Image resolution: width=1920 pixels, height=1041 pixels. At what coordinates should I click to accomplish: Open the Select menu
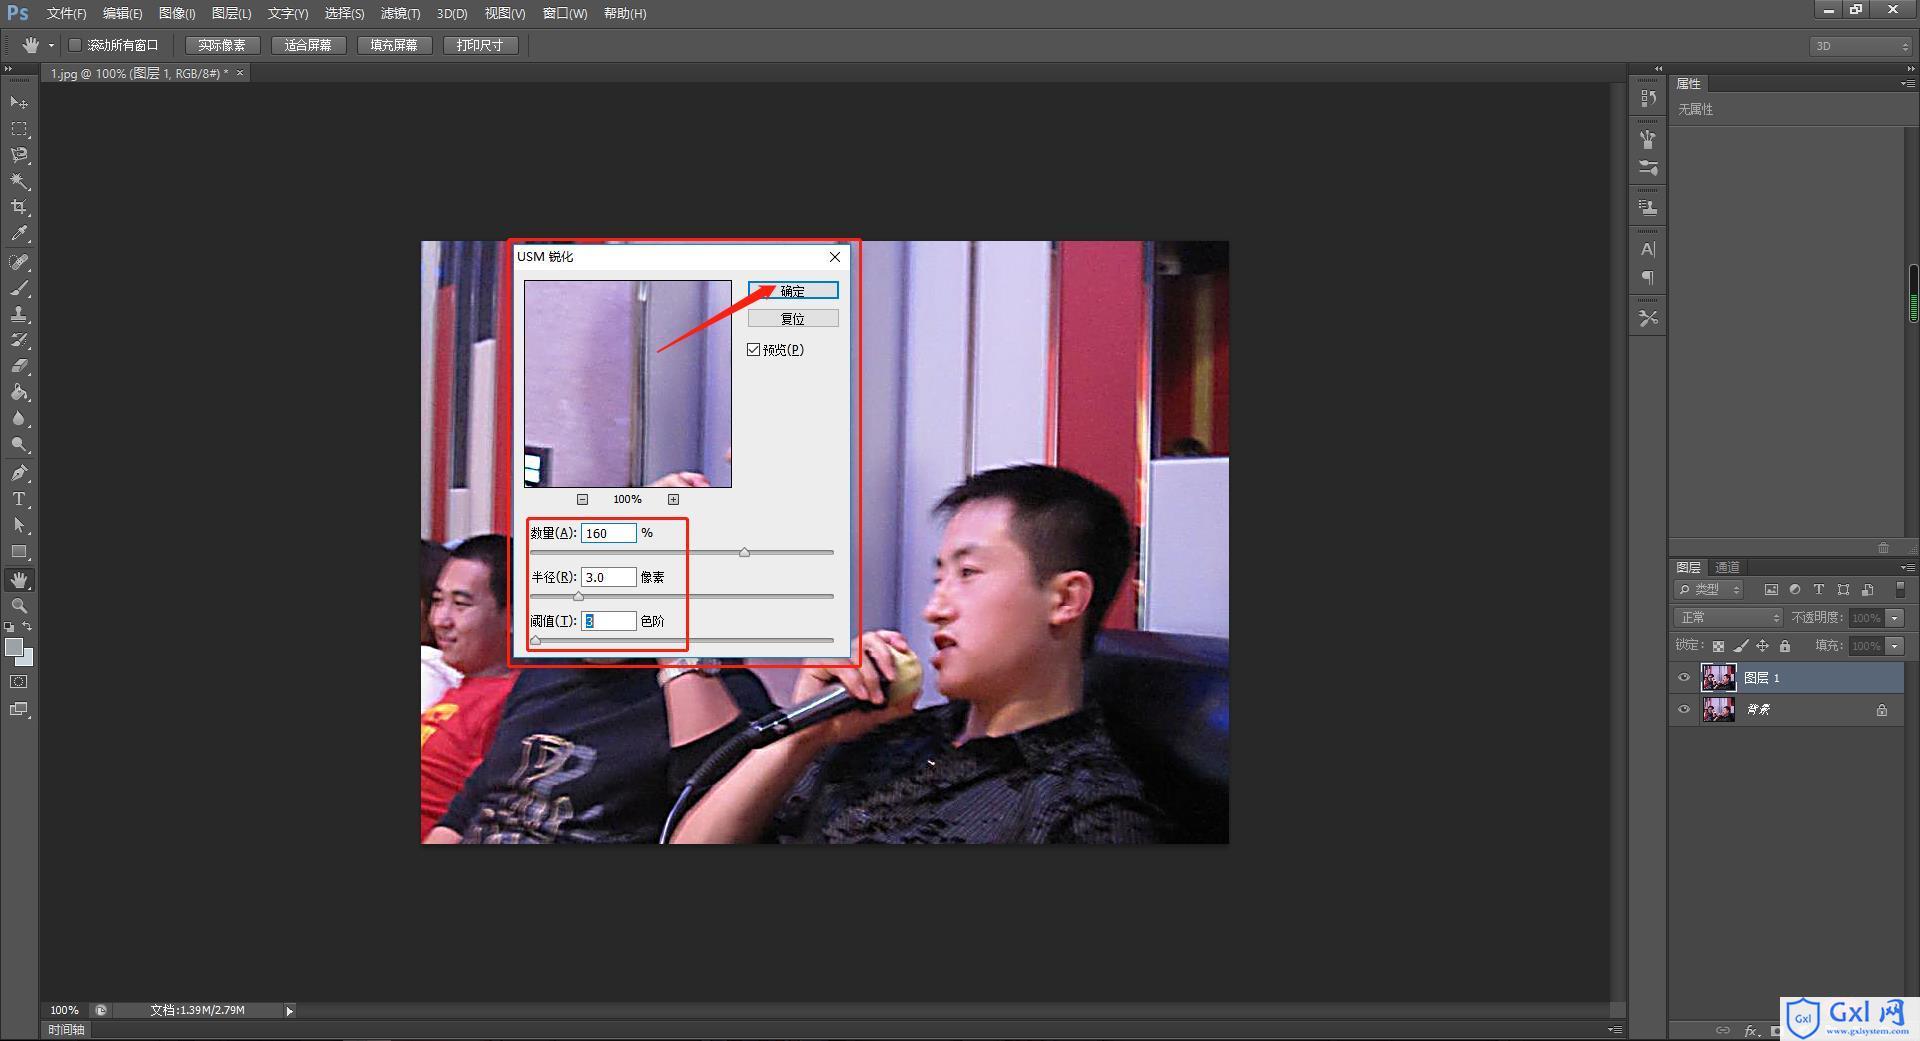344,13
